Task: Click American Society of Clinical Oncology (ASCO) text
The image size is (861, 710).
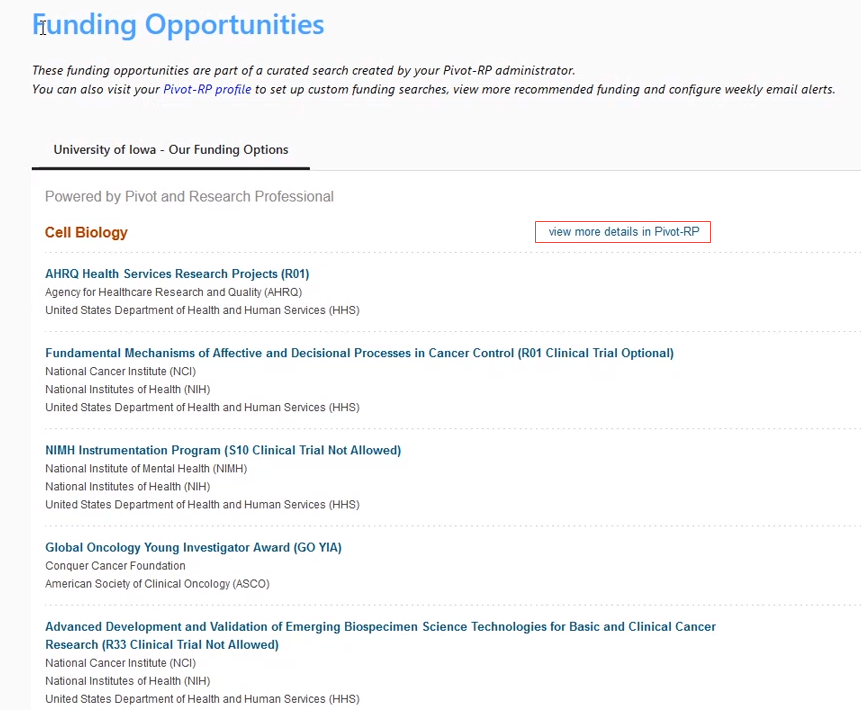Action: click(x=157, y=584)
